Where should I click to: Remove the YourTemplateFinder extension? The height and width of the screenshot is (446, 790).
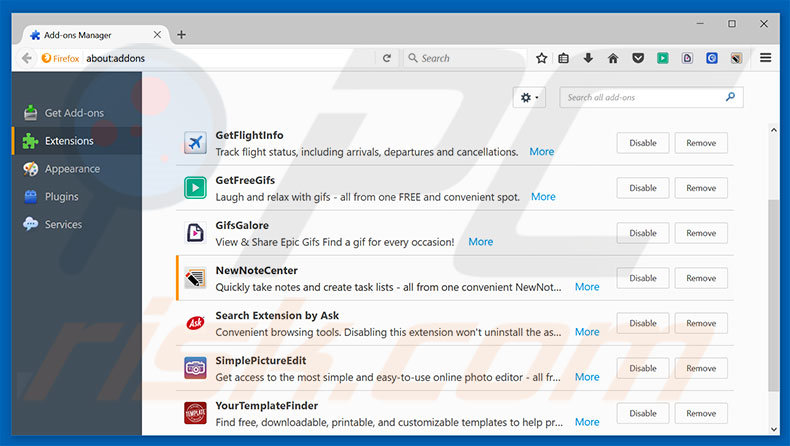[x=701, y=413]
